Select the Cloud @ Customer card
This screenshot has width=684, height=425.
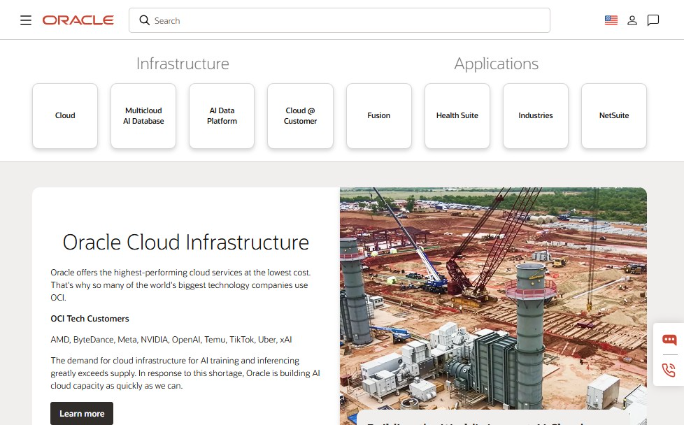301,116
